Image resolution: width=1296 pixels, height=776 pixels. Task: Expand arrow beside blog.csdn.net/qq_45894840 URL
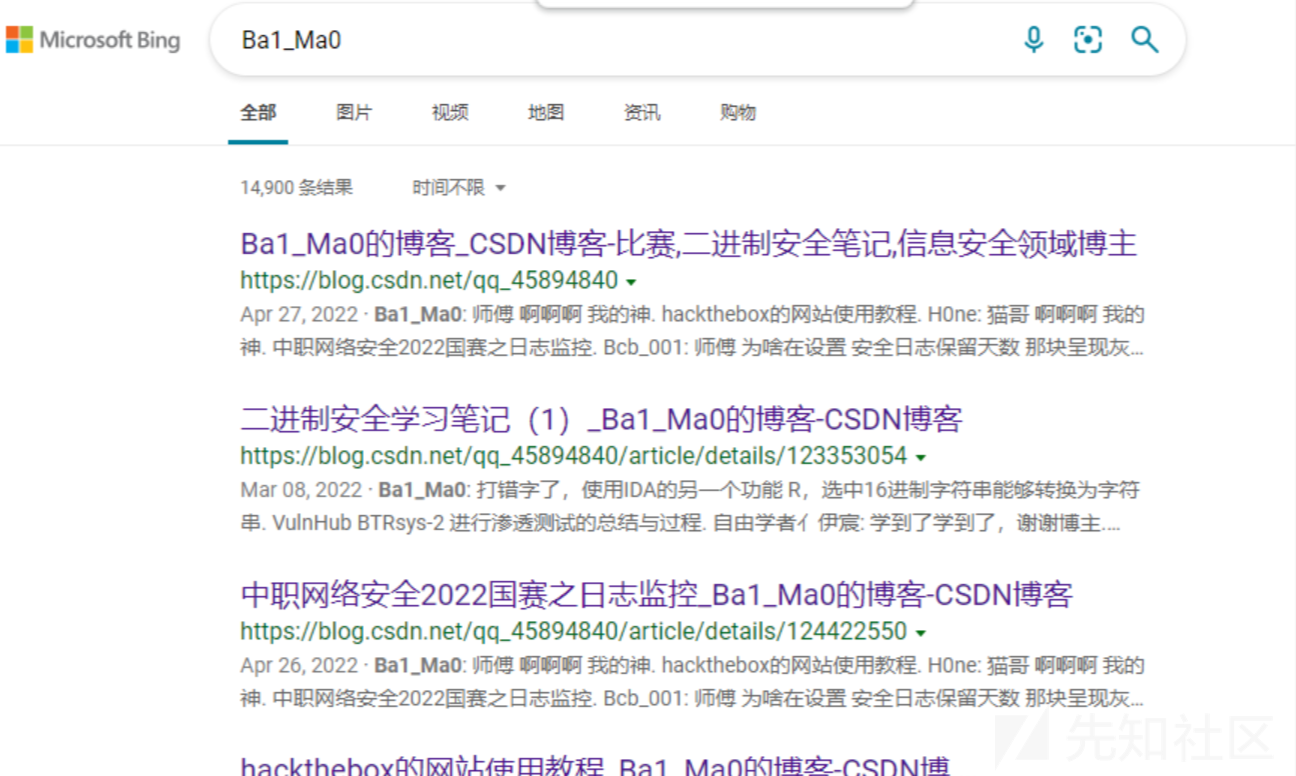pos(631,282)
